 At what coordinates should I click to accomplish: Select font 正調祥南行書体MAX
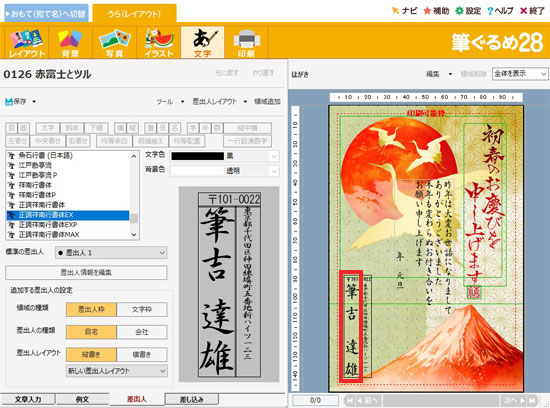pyautogui.click(x=68, y=234)
